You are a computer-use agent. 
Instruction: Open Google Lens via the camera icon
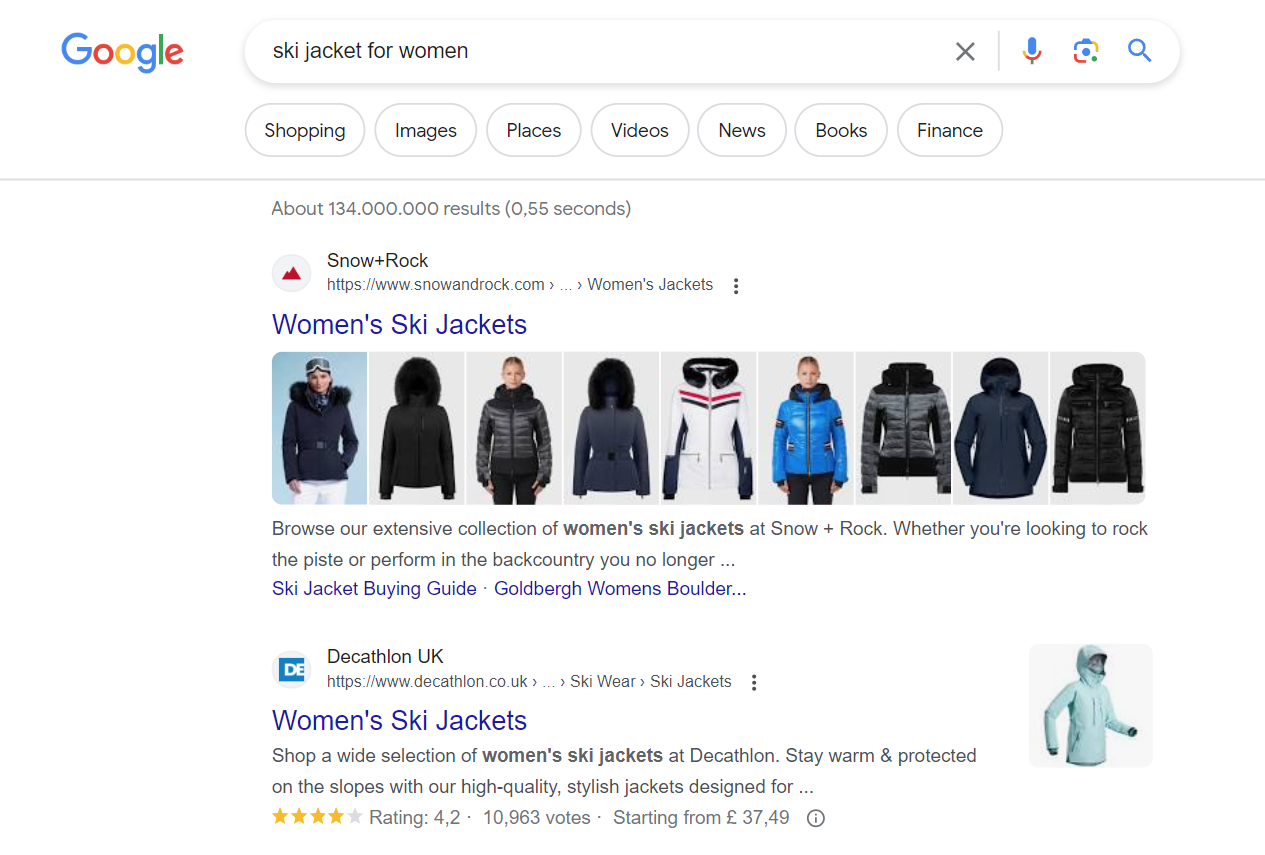1085,50
